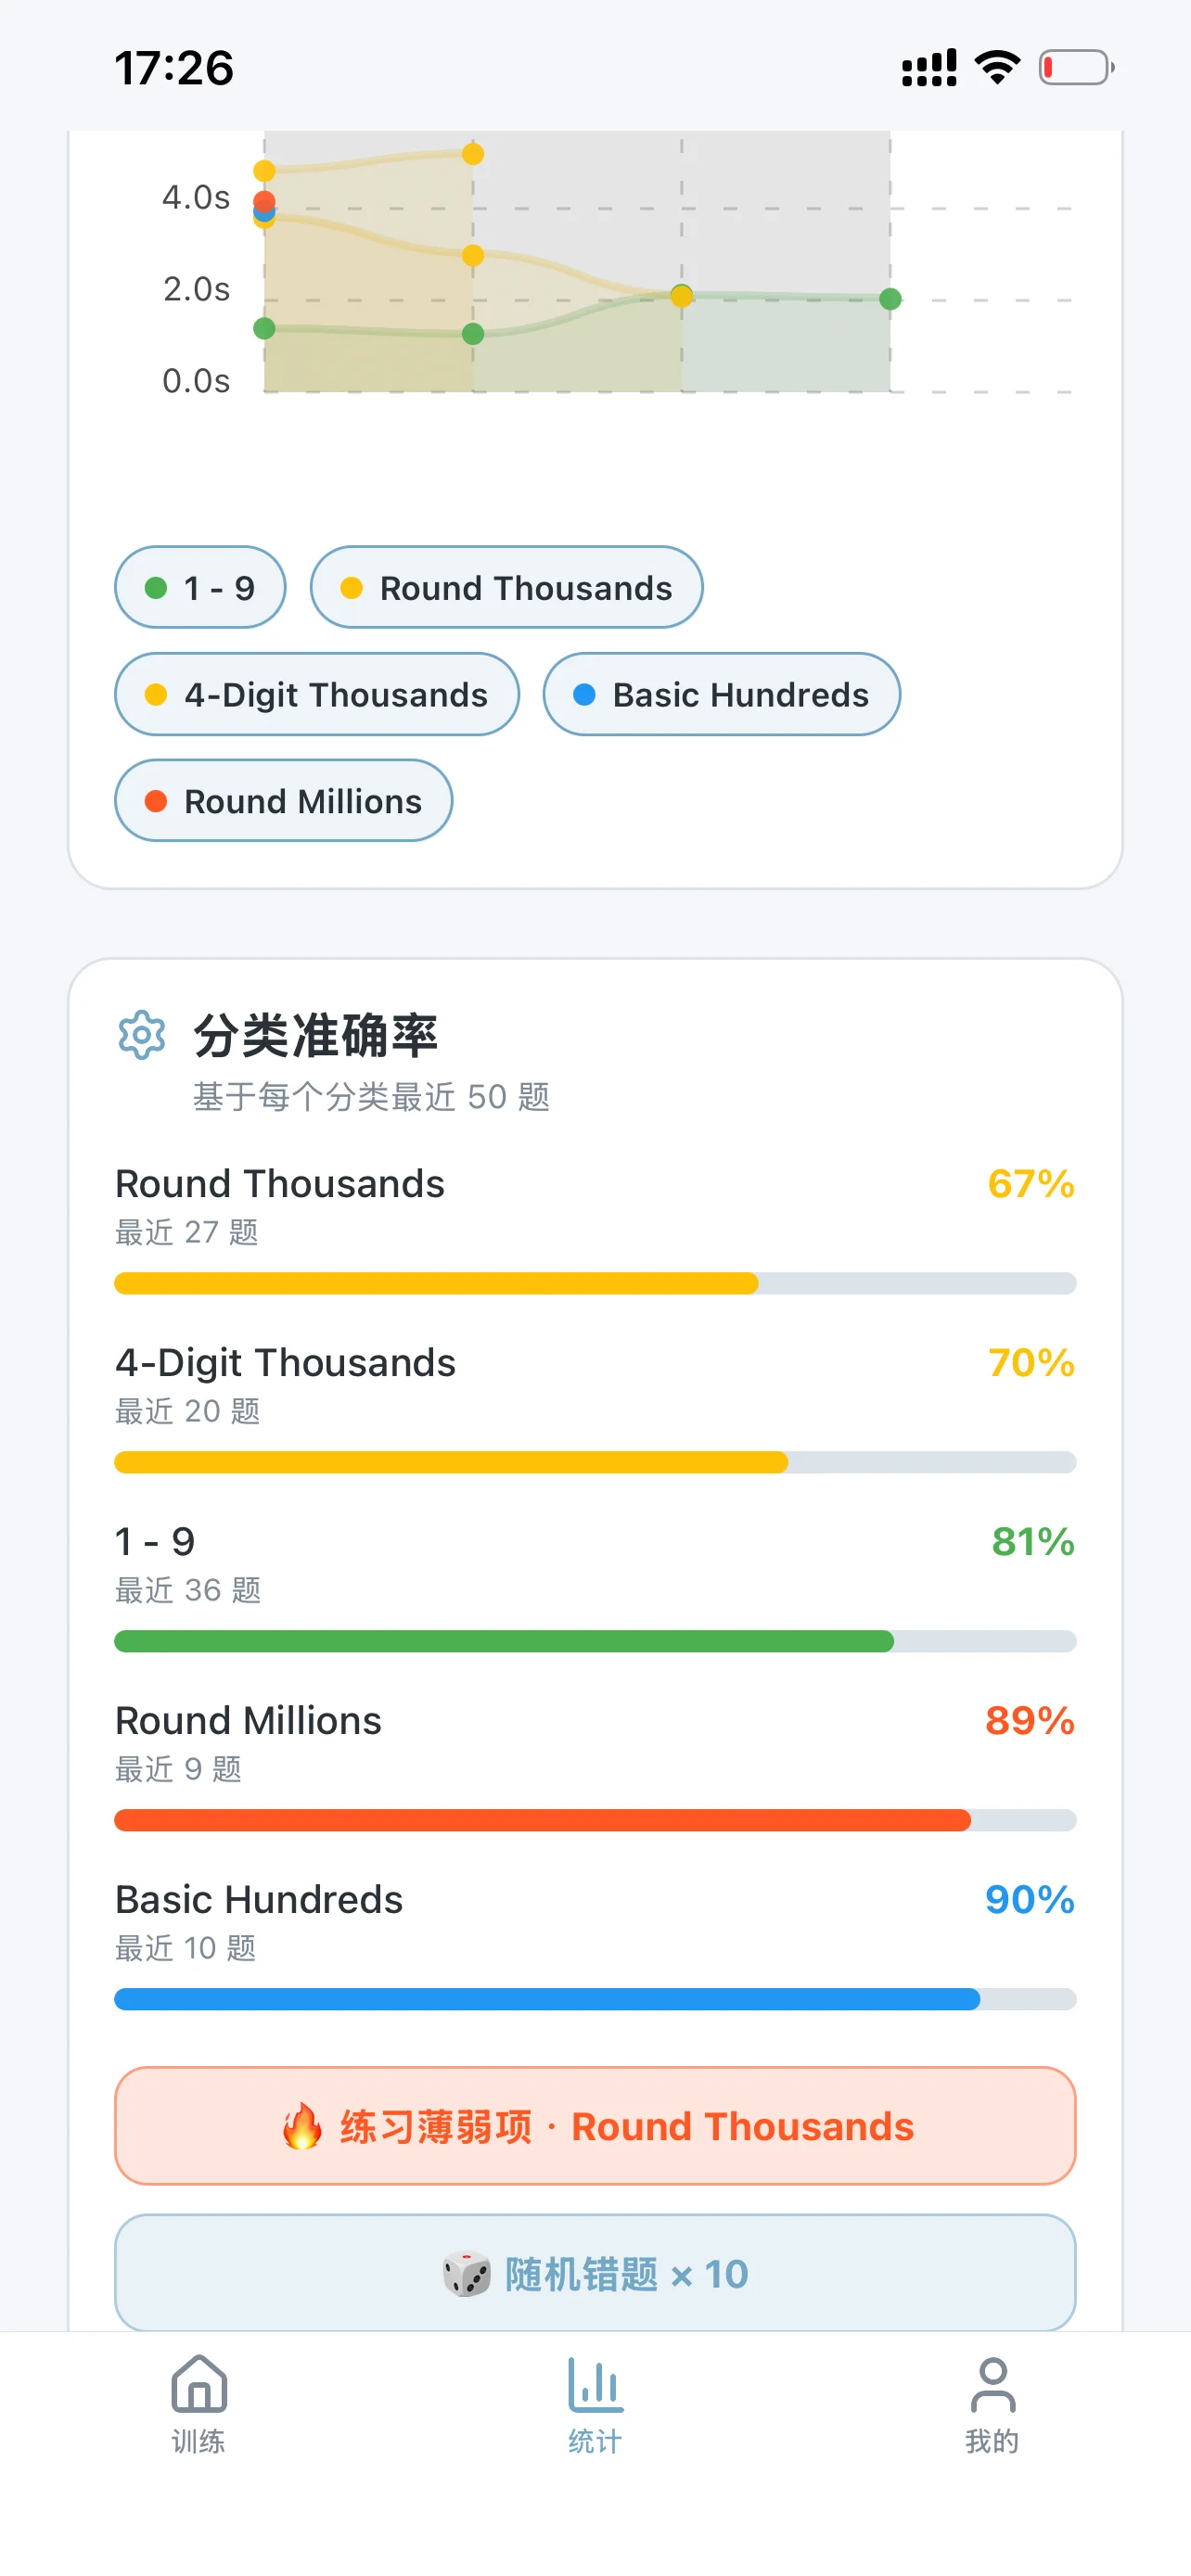1191x2576 pixels.
Task: Open the 我的 profile person icon
Action: (x=992, y=2384)
